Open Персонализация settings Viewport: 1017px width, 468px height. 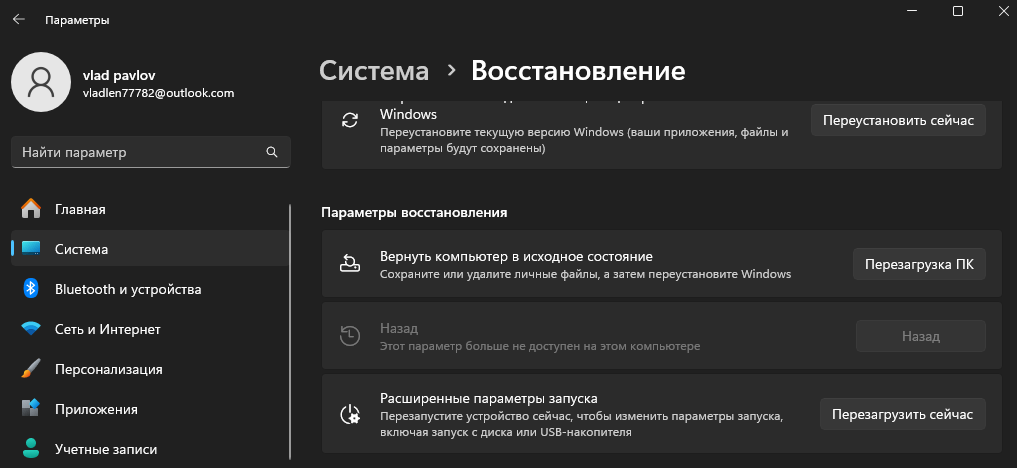click(150, 369)
